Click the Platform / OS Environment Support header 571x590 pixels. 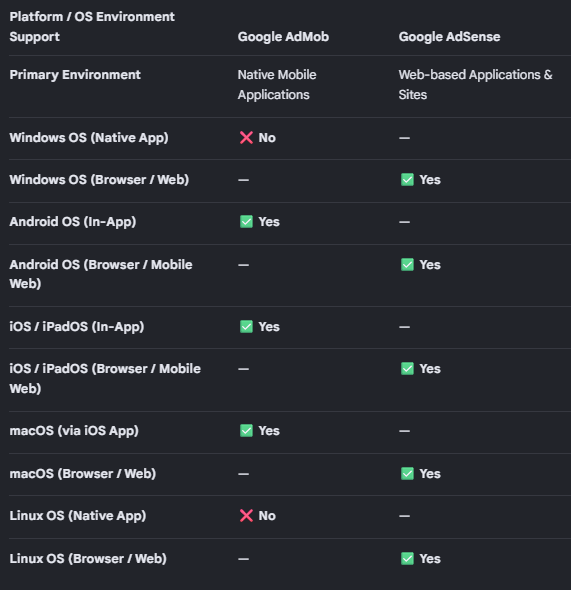pos(92,27)
